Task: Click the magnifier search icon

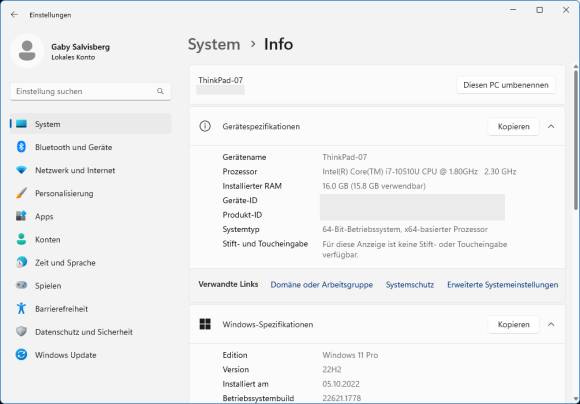Action: (160, 91)
